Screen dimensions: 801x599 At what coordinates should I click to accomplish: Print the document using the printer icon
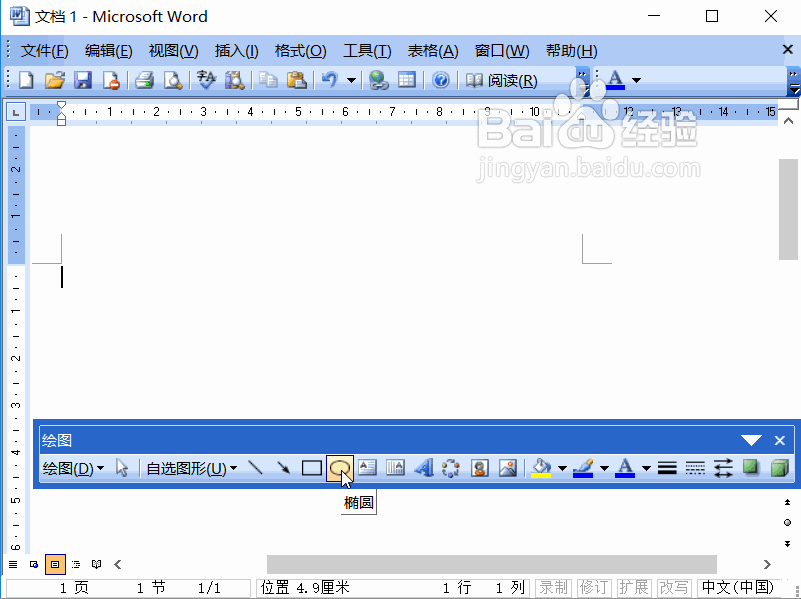[x=145, y=80]
